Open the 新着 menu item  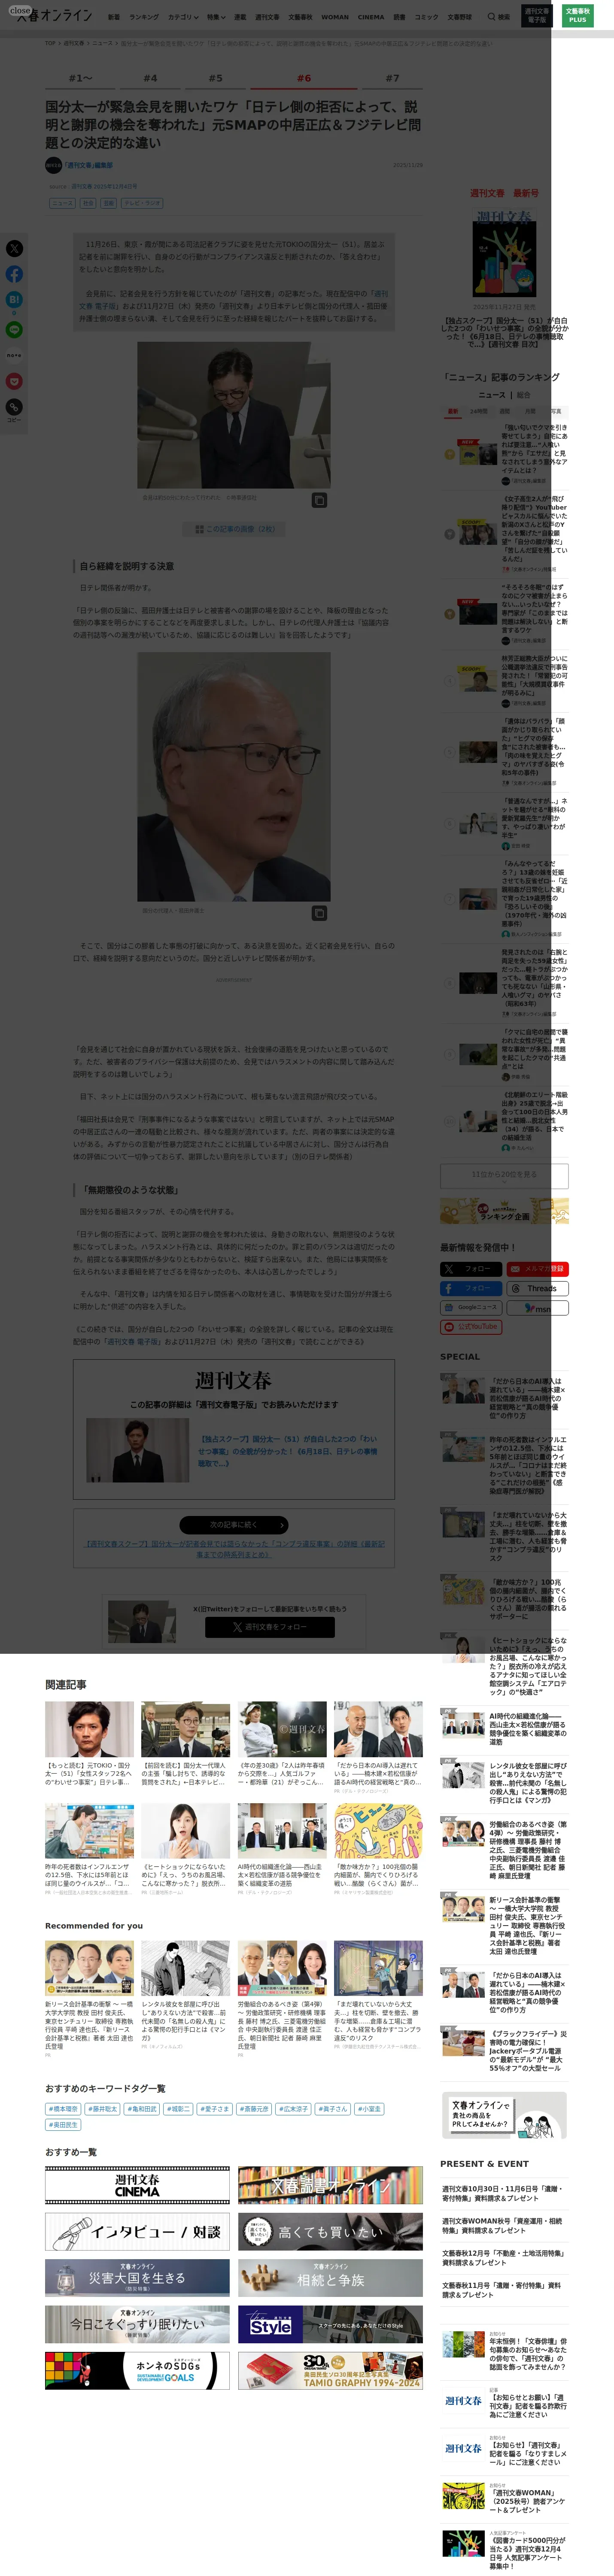pyautogui.click(x=114, y=17)
